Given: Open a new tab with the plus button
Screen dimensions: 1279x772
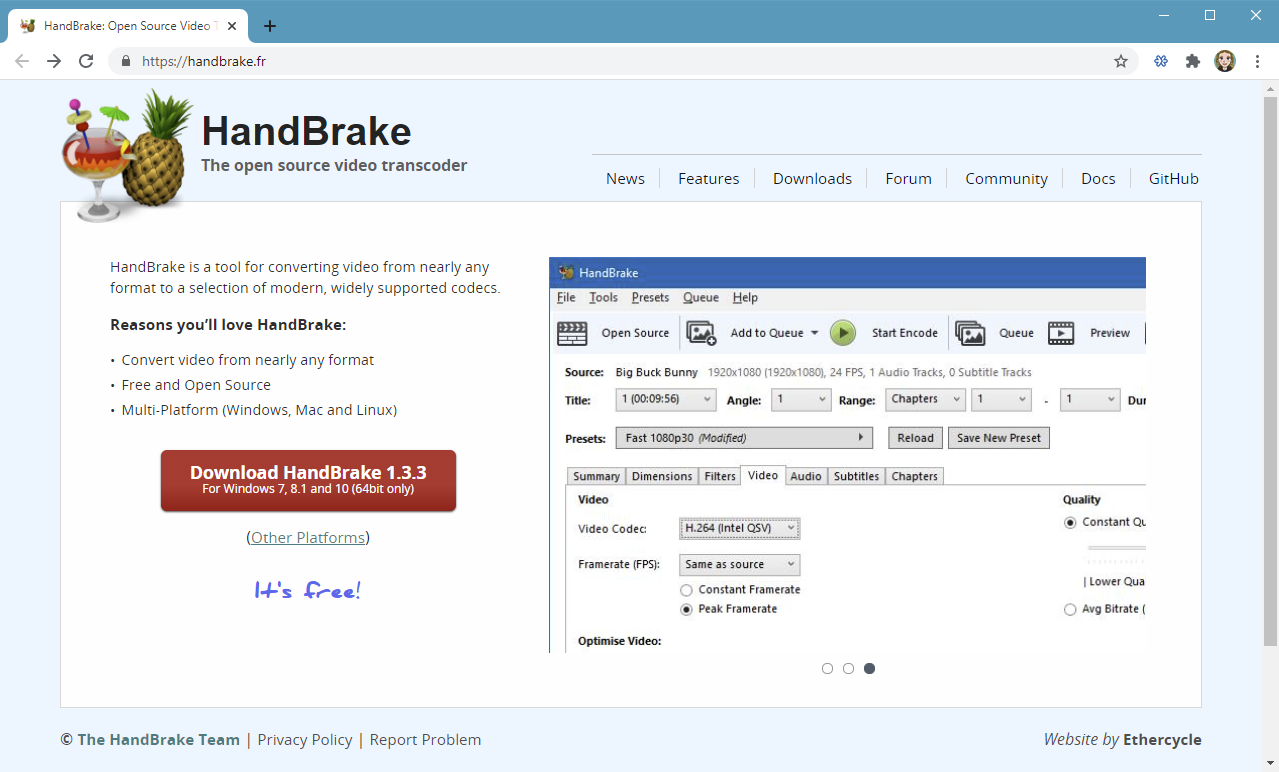Looking at the screenshot, I should pyautogui.click(x=269, y=26).
